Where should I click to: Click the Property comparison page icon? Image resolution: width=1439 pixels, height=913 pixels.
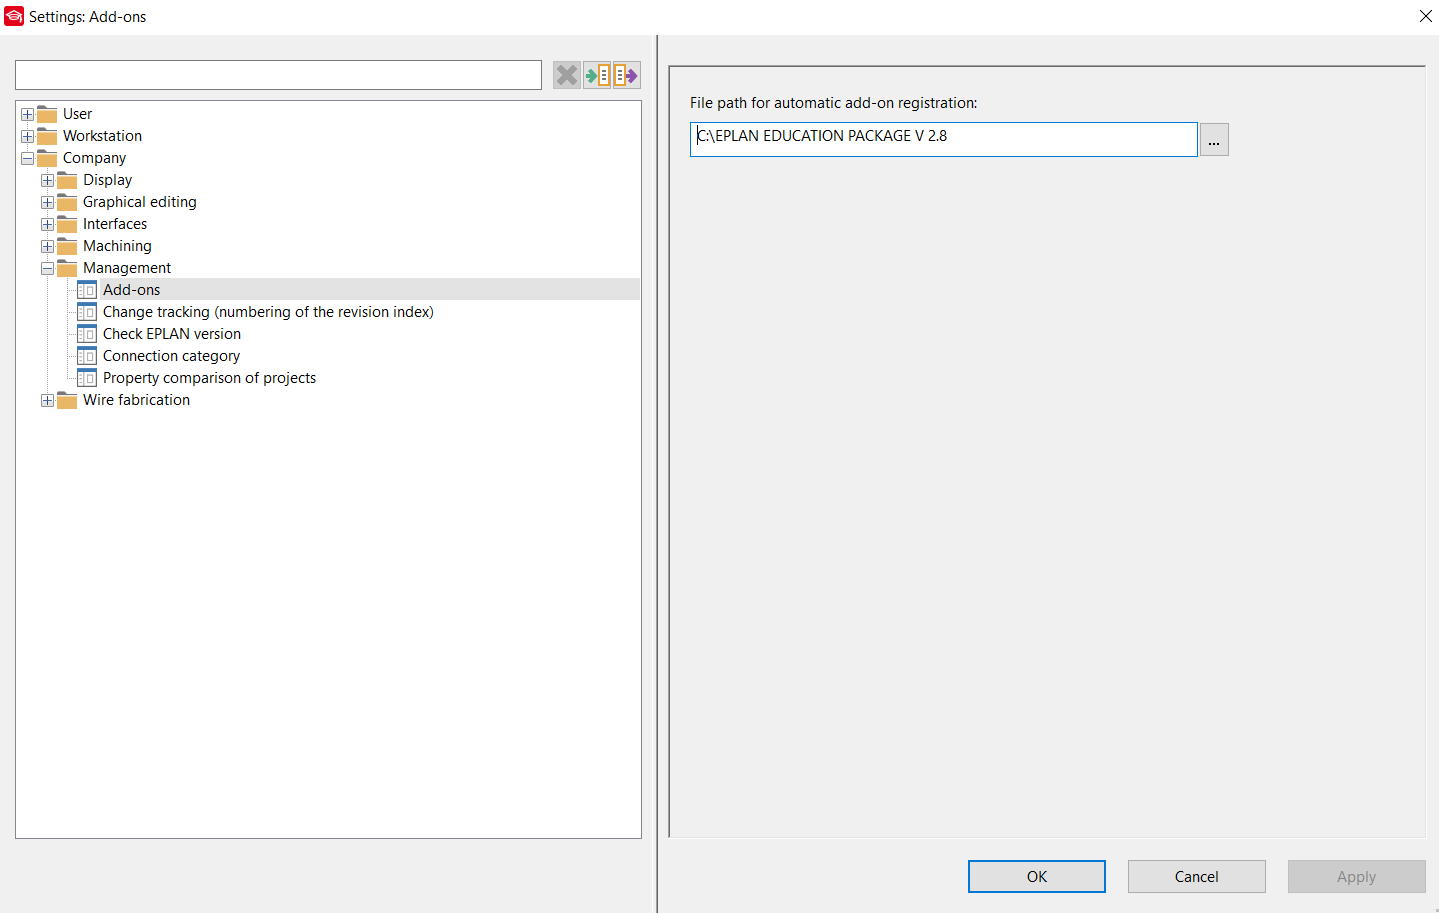click(x=87, y=378)
